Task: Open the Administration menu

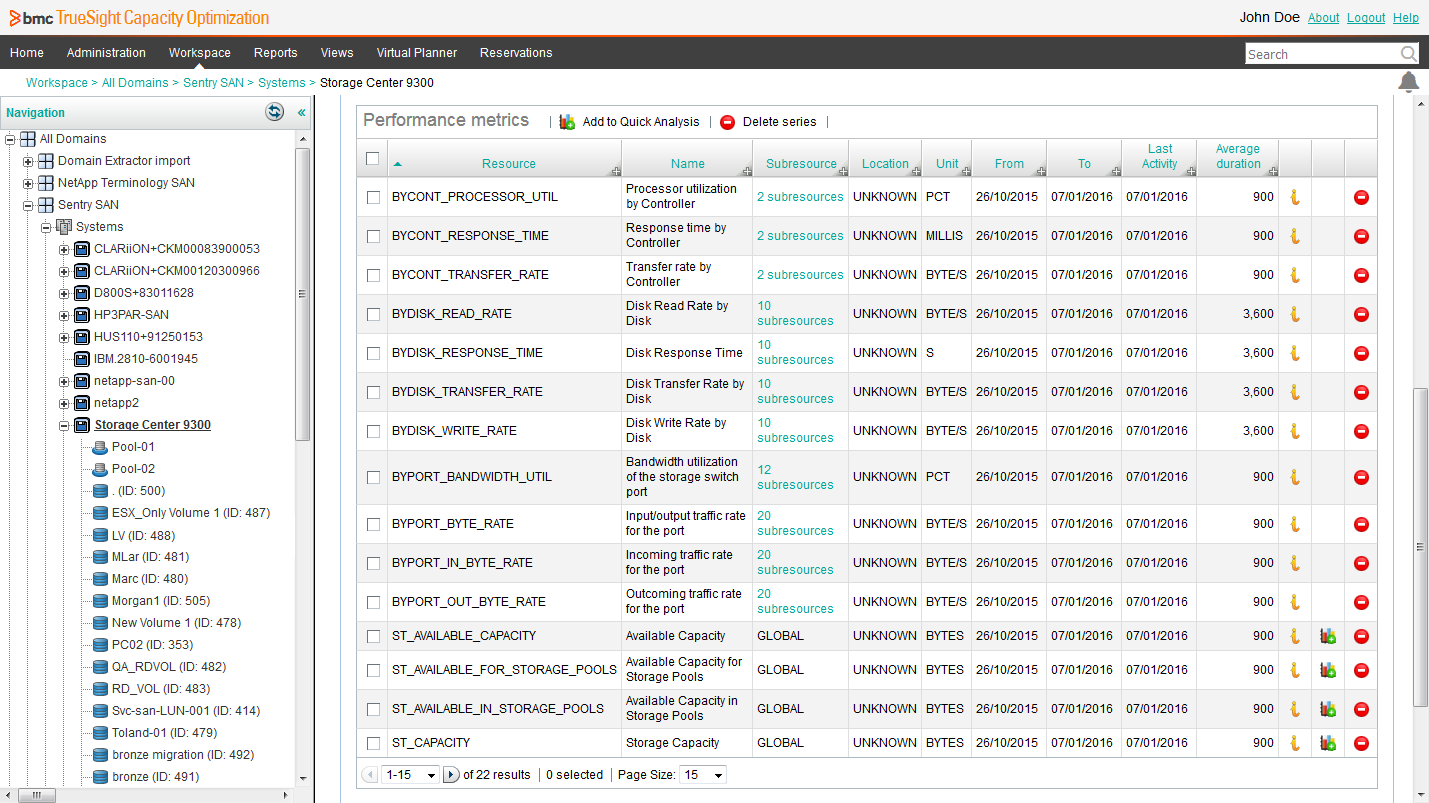Action: 106,53
